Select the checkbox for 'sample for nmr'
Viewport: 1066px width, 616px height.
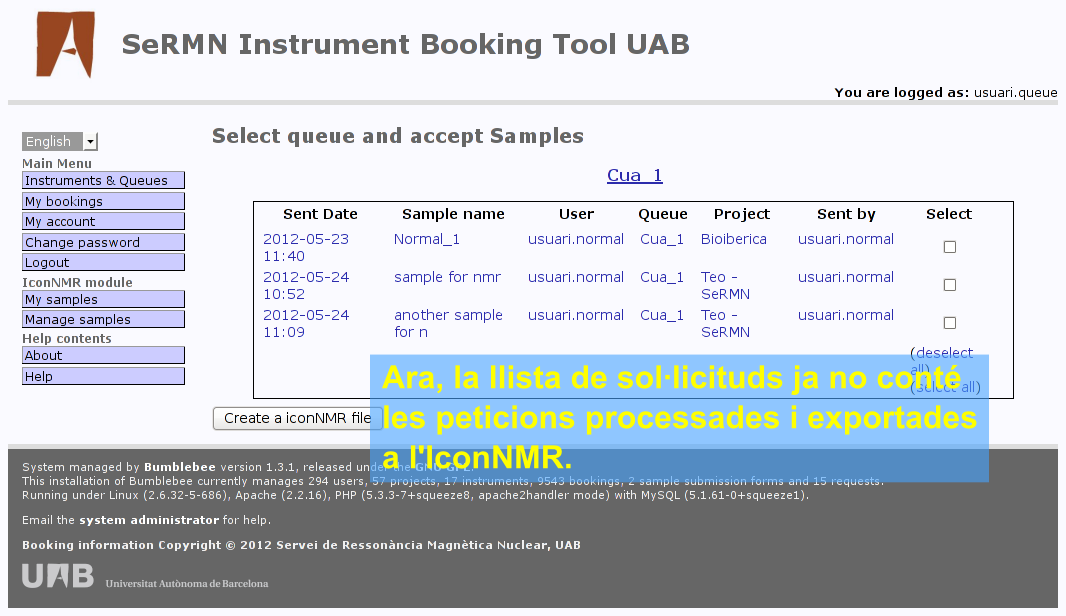point(950,285)
